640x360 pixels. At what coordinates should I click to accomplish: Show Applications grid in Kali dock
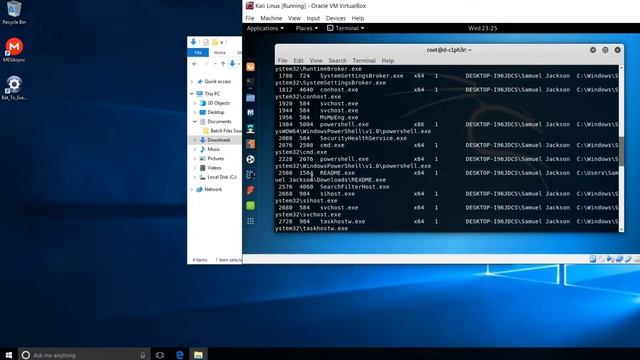[x=251, y=221]
